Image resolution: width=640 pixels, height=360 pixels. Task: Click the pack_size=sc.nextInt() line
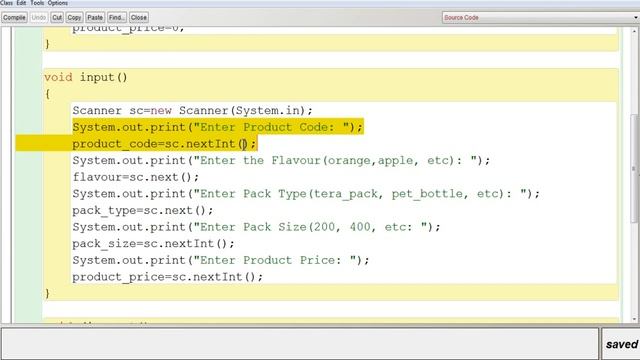tap(153, 244)
